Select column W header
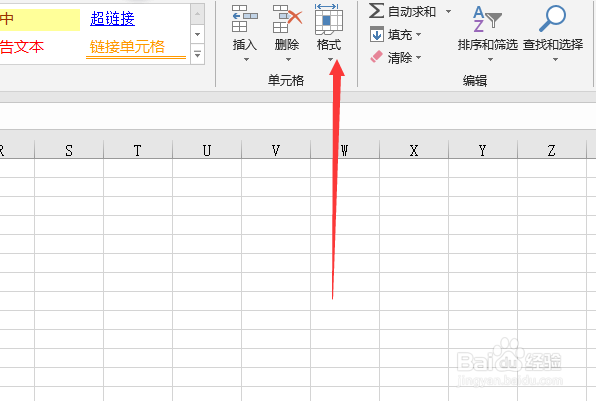The height and width of the screenshot is (401, 596). 345,150
